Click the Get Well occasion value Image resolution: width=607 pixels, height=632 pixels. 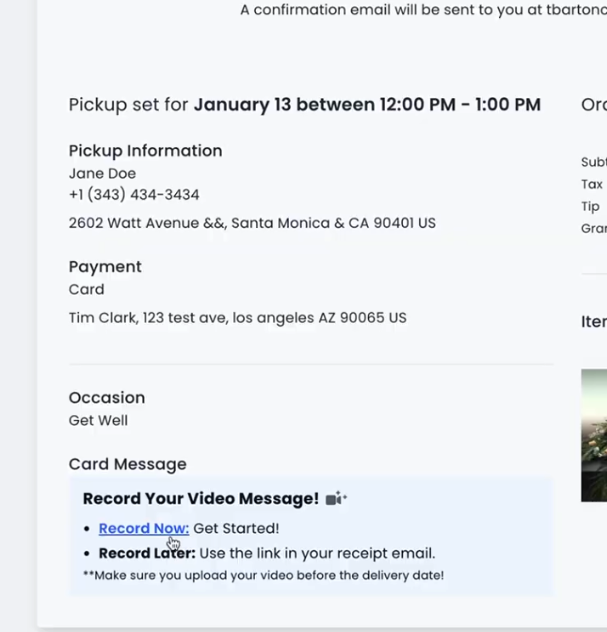pyautogui.click(x=98, y=420)
